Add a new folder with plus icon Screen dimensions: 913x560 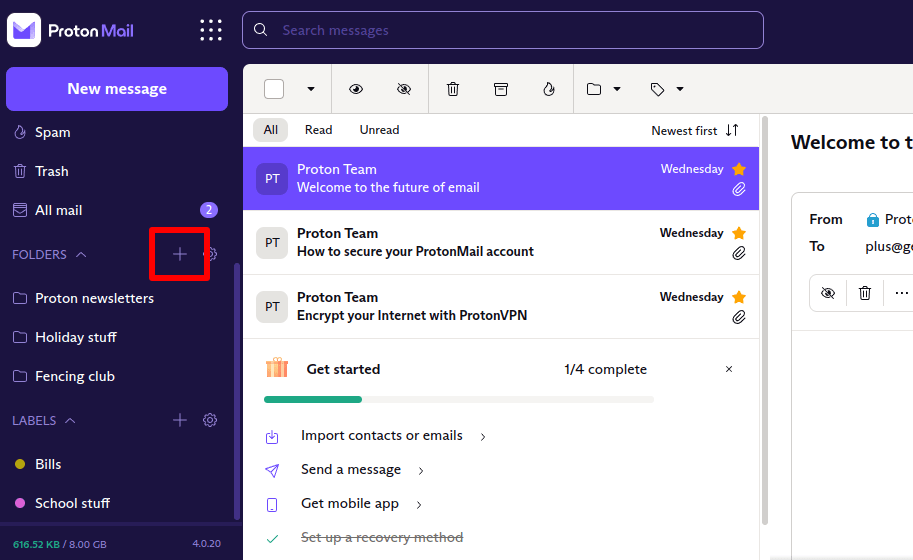tap(179, 254)
